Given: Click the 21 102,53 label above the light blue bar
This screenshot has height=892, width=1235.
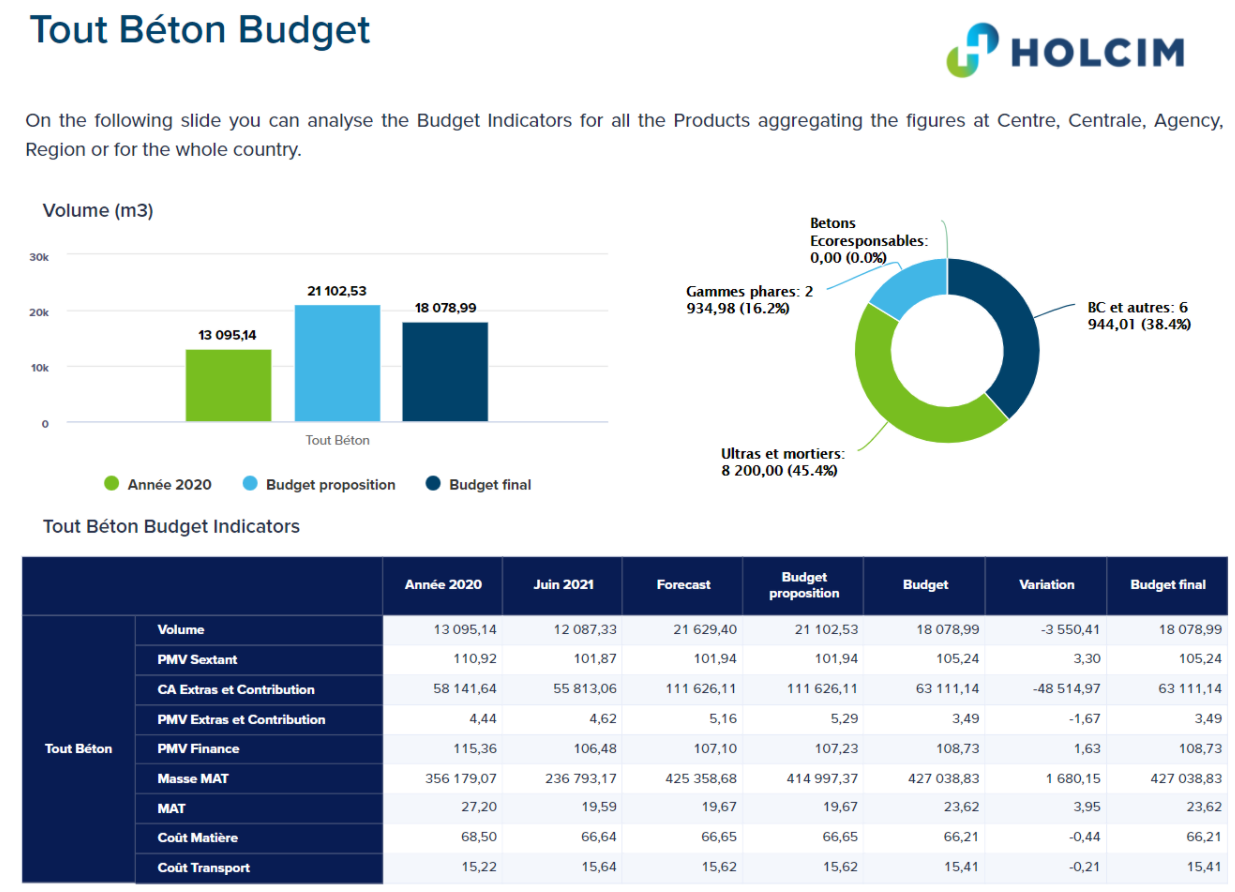Looking at the screenshot, I should 337,291.
